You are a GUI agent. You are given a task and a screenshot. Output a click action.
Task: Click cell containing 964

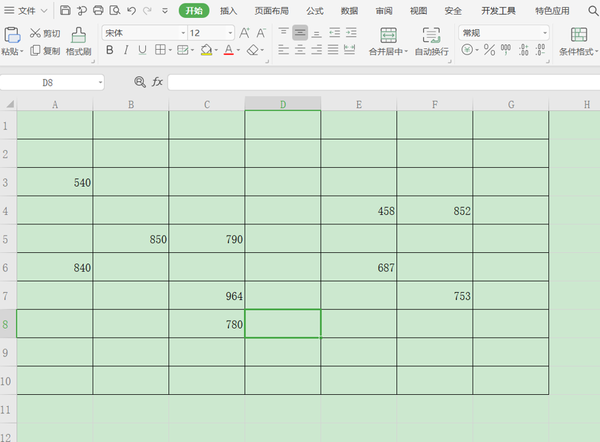coord(207,296)
